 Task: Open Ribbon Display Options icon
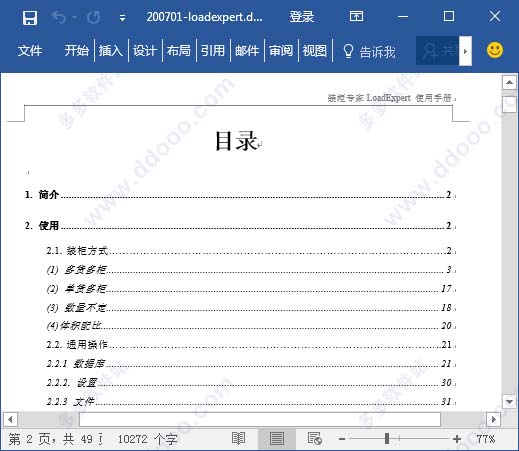[x=356, y=16]
